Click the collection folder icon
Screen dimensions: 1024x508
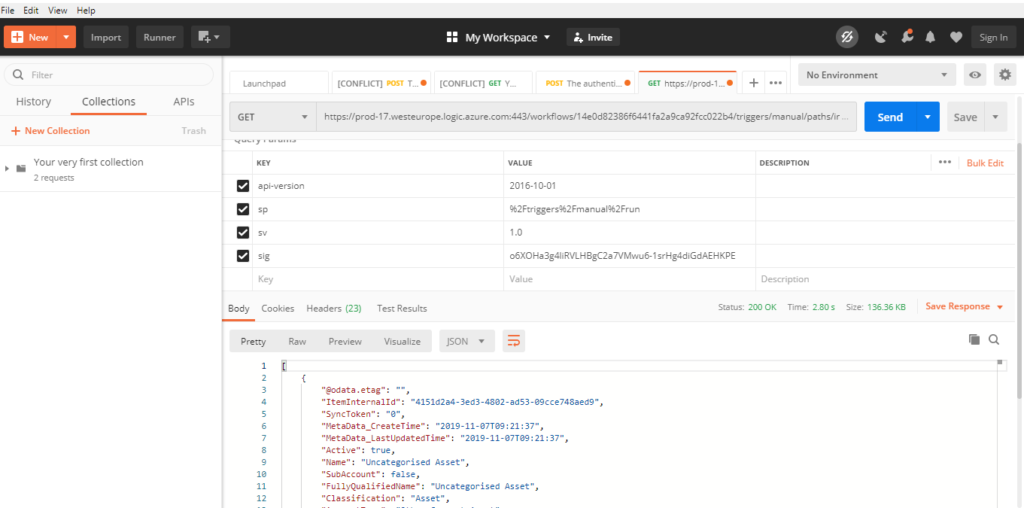21,168
